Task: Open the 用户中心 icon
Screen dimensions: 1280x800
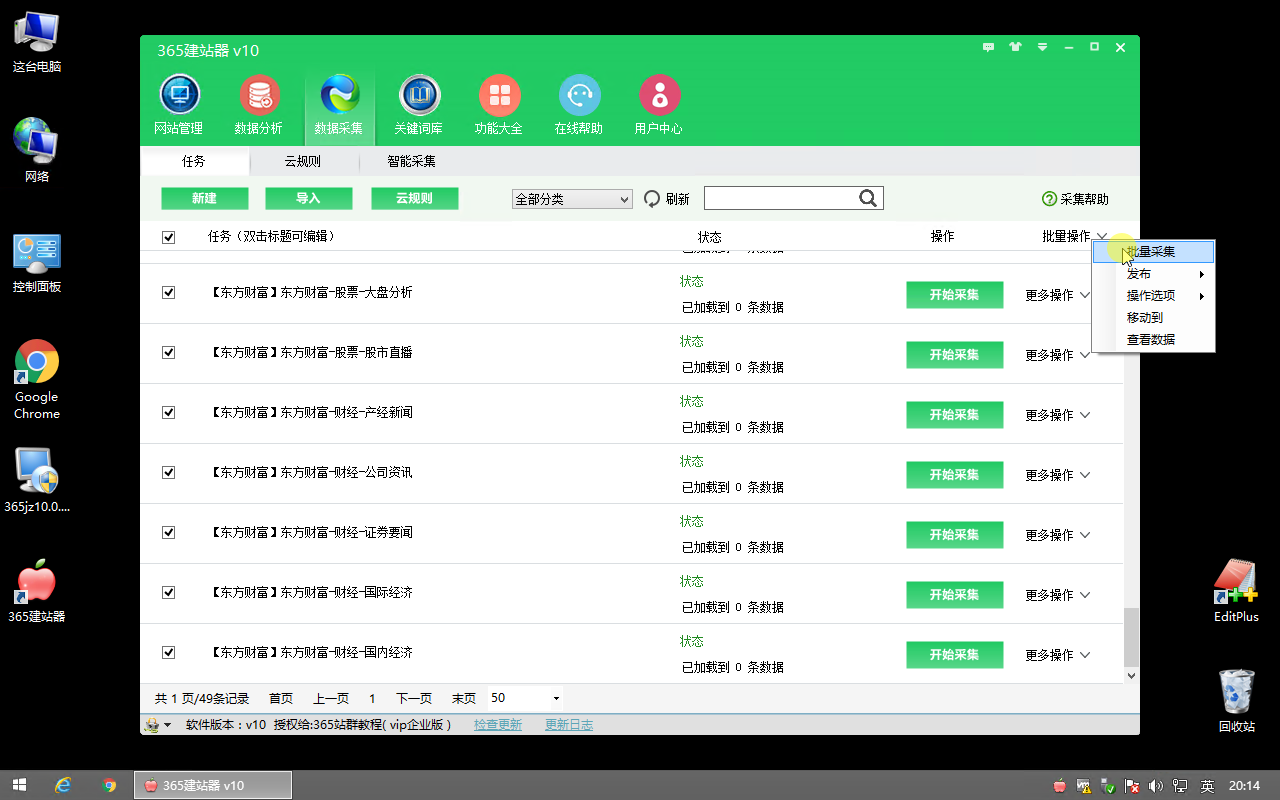Action: (x=659, y=96)
